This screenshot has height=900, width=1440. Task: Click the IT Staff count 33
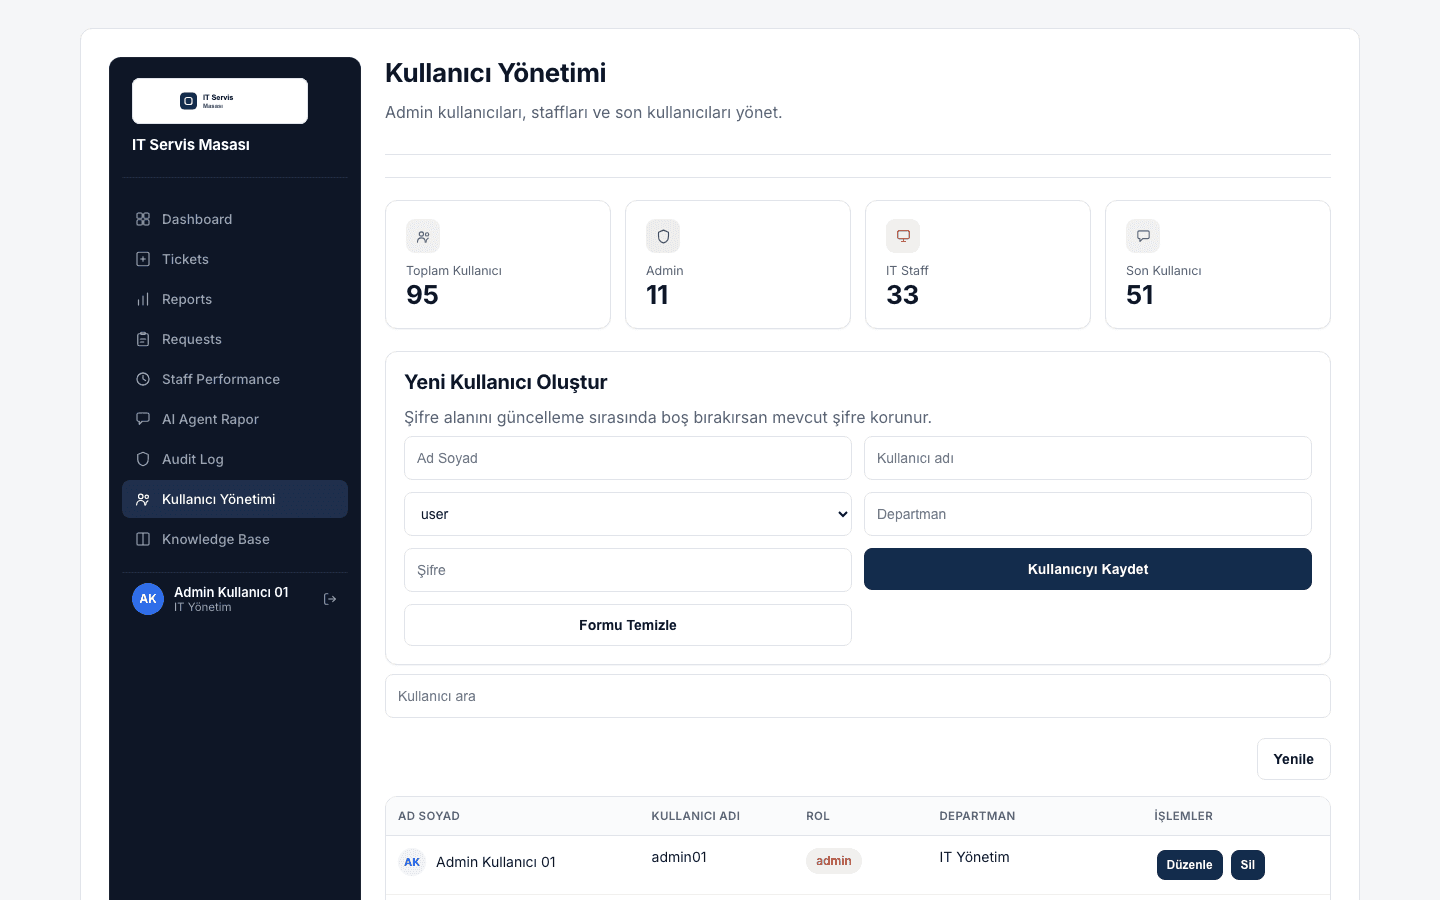(903, 295)
